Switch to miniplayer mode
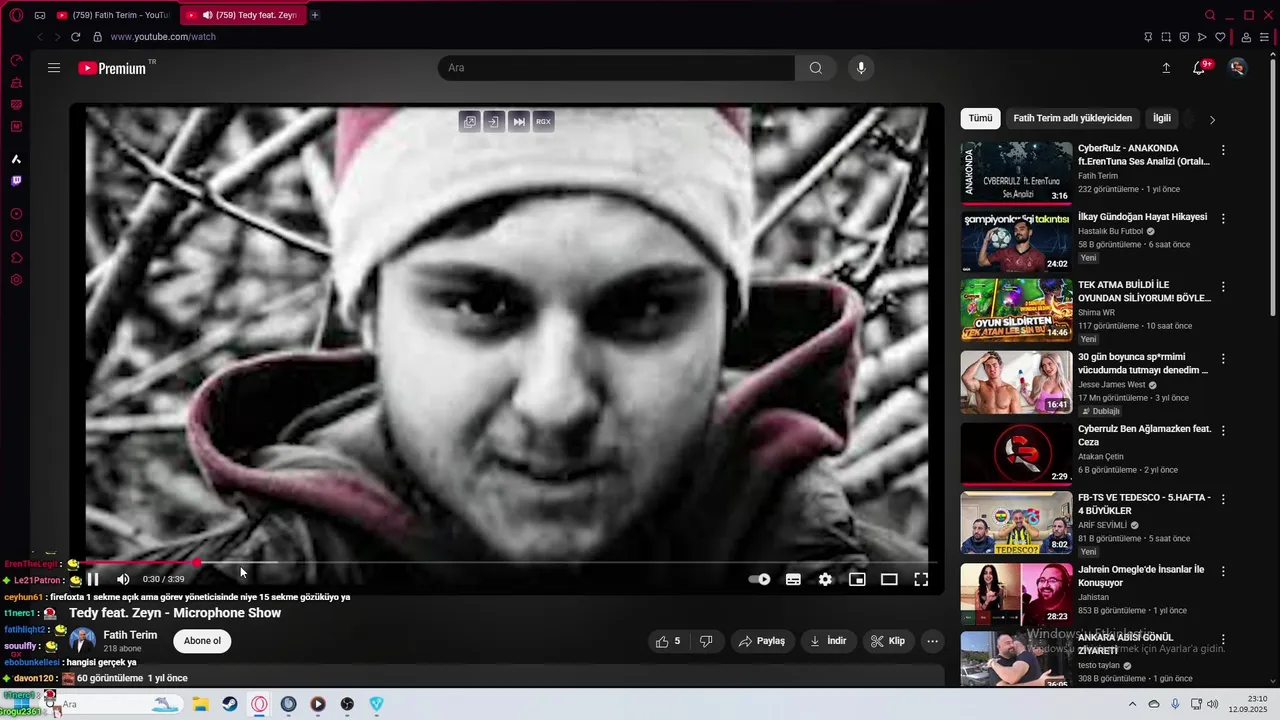Viewport: 1280px width, 720px height. (857, 579)
